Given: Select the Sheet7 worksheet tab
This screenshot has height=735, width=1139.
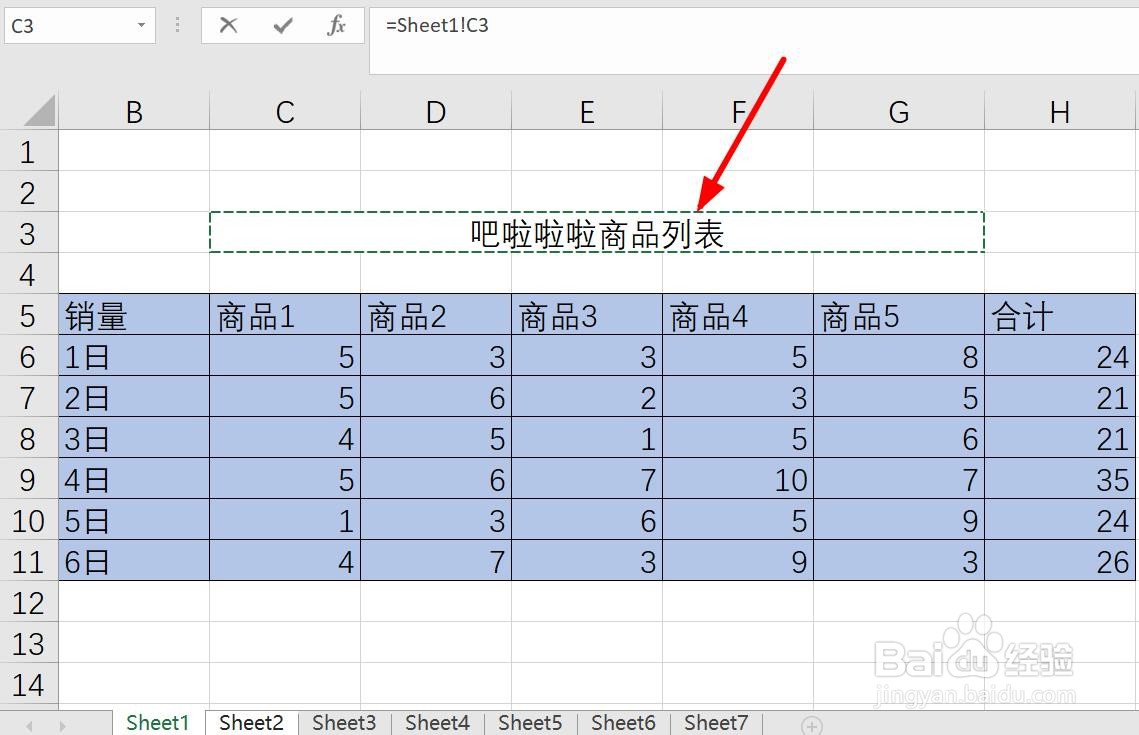Looking at the screenshot, I should coord(716,722).
